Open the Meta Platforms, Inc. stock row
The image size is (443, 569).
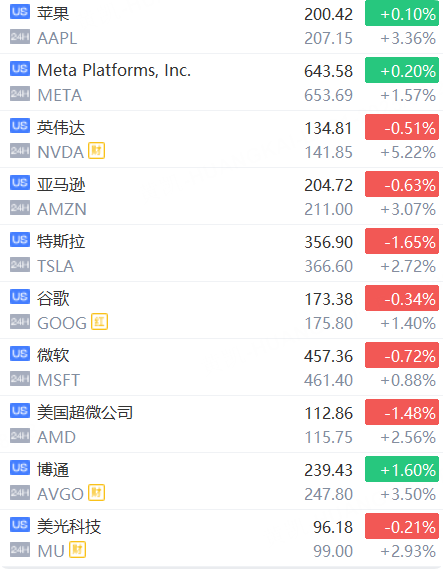(221, 82)
